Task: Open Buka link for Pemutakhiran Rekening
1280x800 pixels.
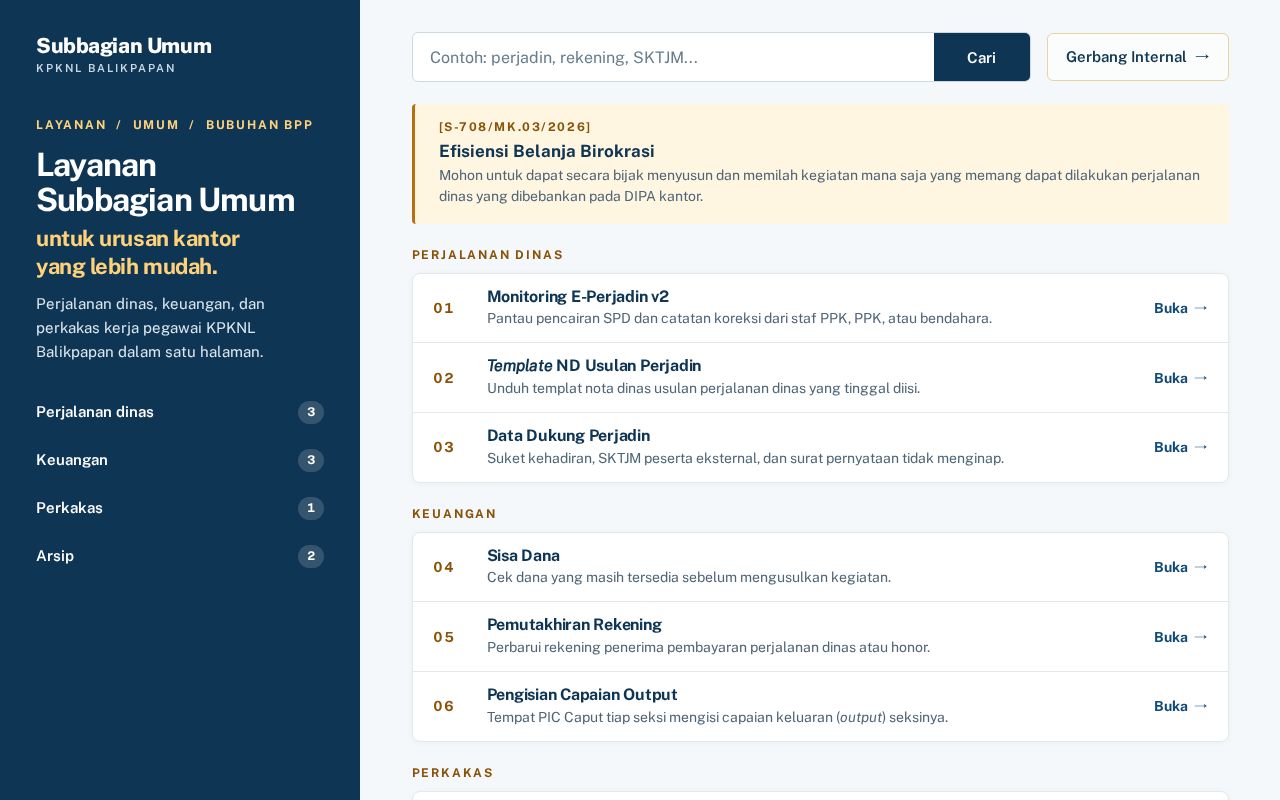Action: pyautogui.click(x=1181, y=637)
